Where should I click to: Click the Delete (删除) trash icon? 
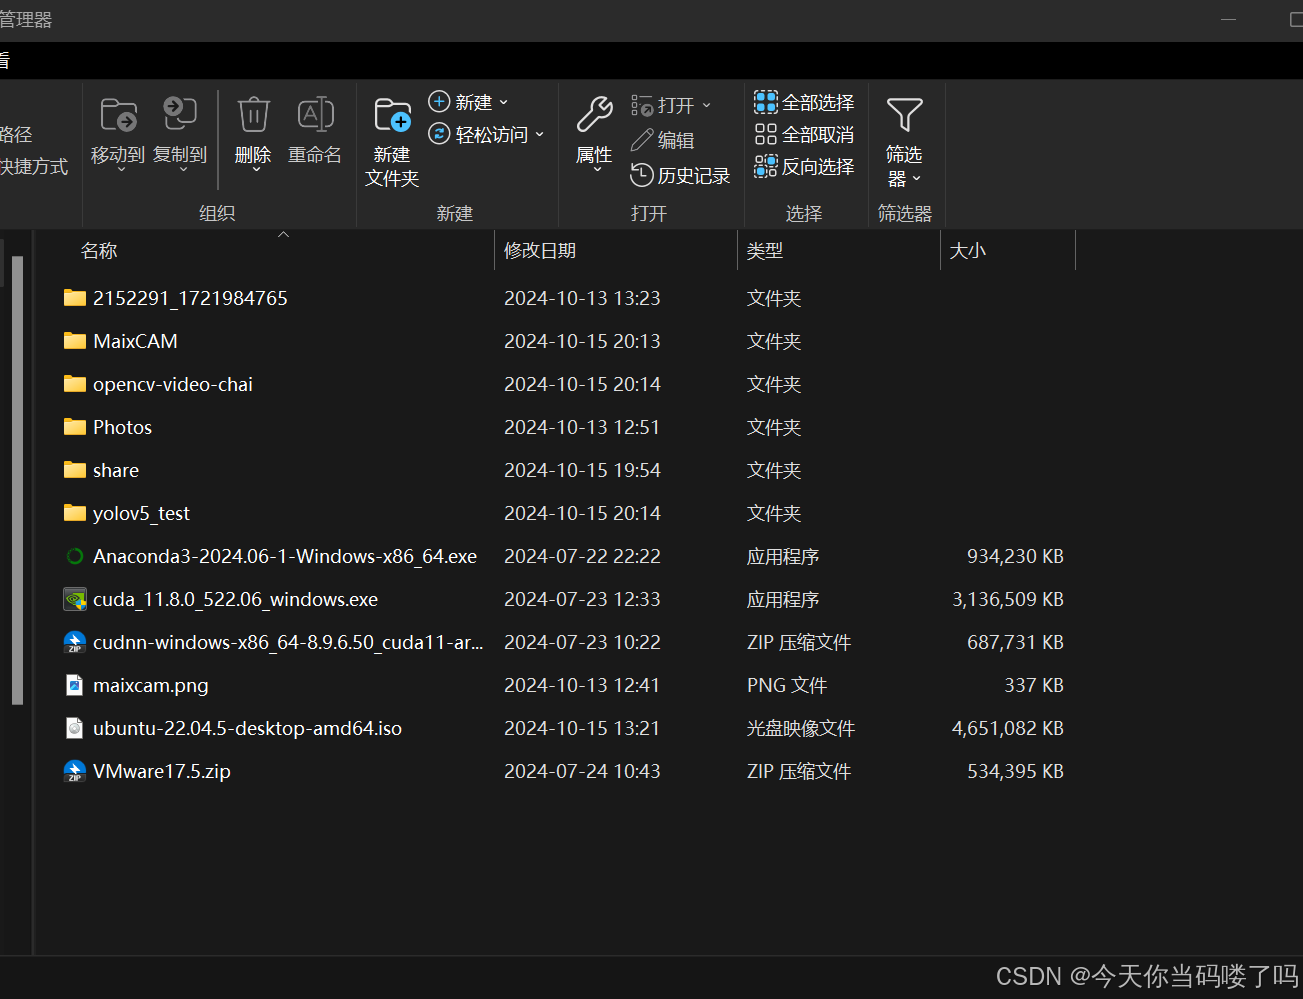coord(253,115)
